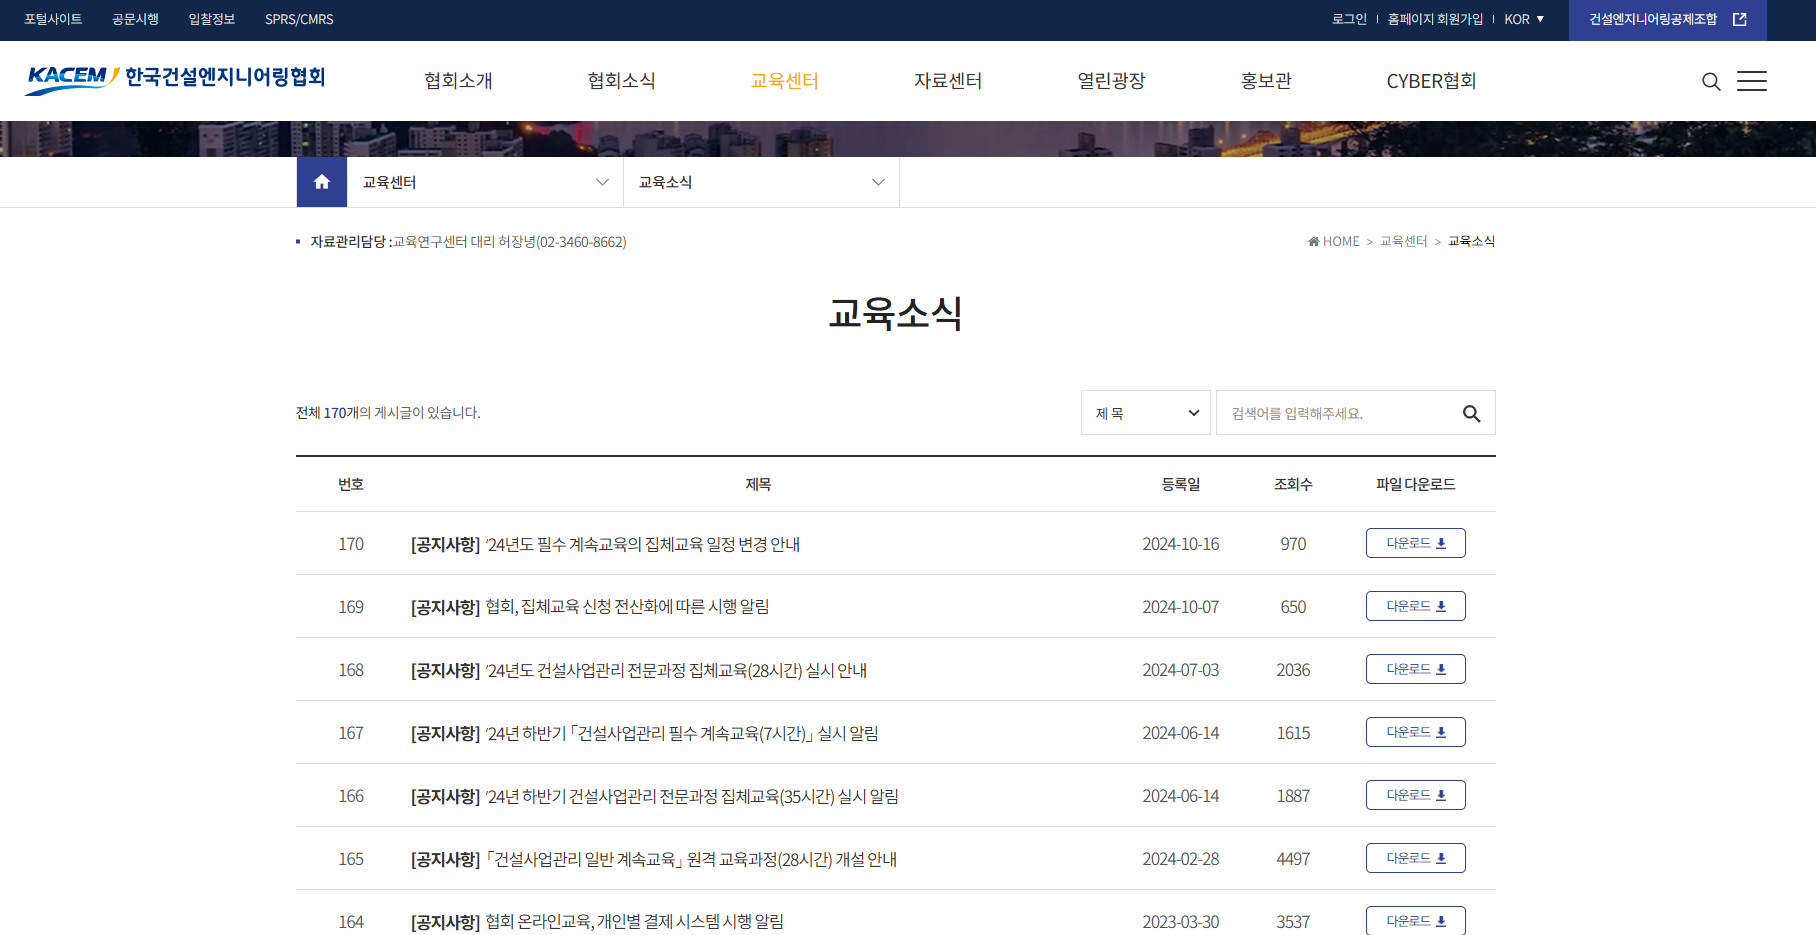Click the home icon in breadcrumb bar

click(x=322, y=182)
